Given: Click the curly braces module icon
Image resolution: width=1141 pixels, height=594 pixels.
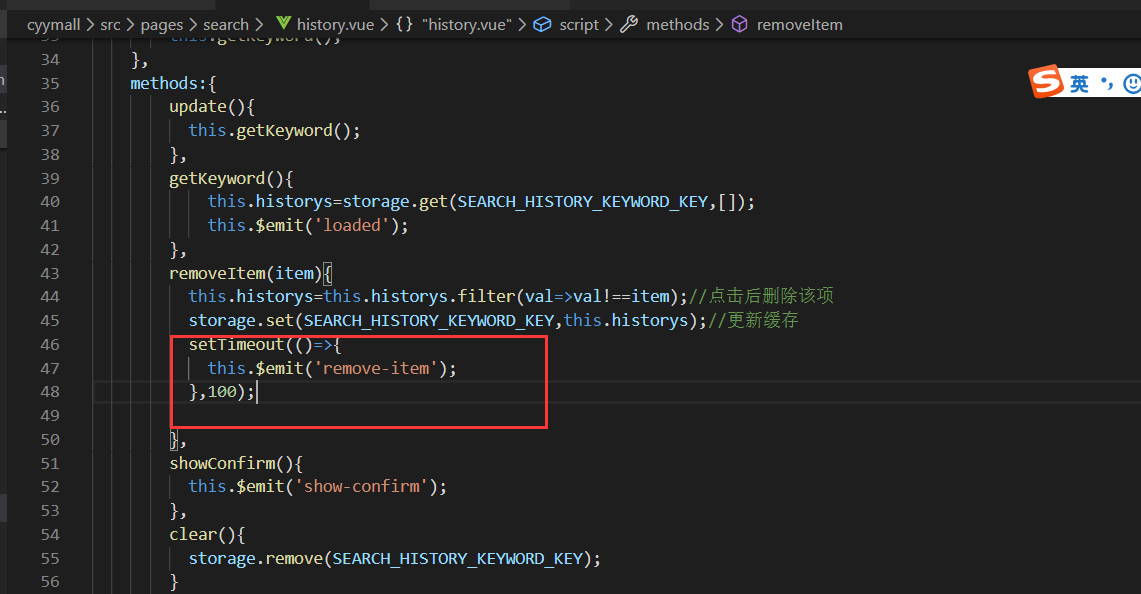Looking at the screenshot, I should click(x=404, y=24).
